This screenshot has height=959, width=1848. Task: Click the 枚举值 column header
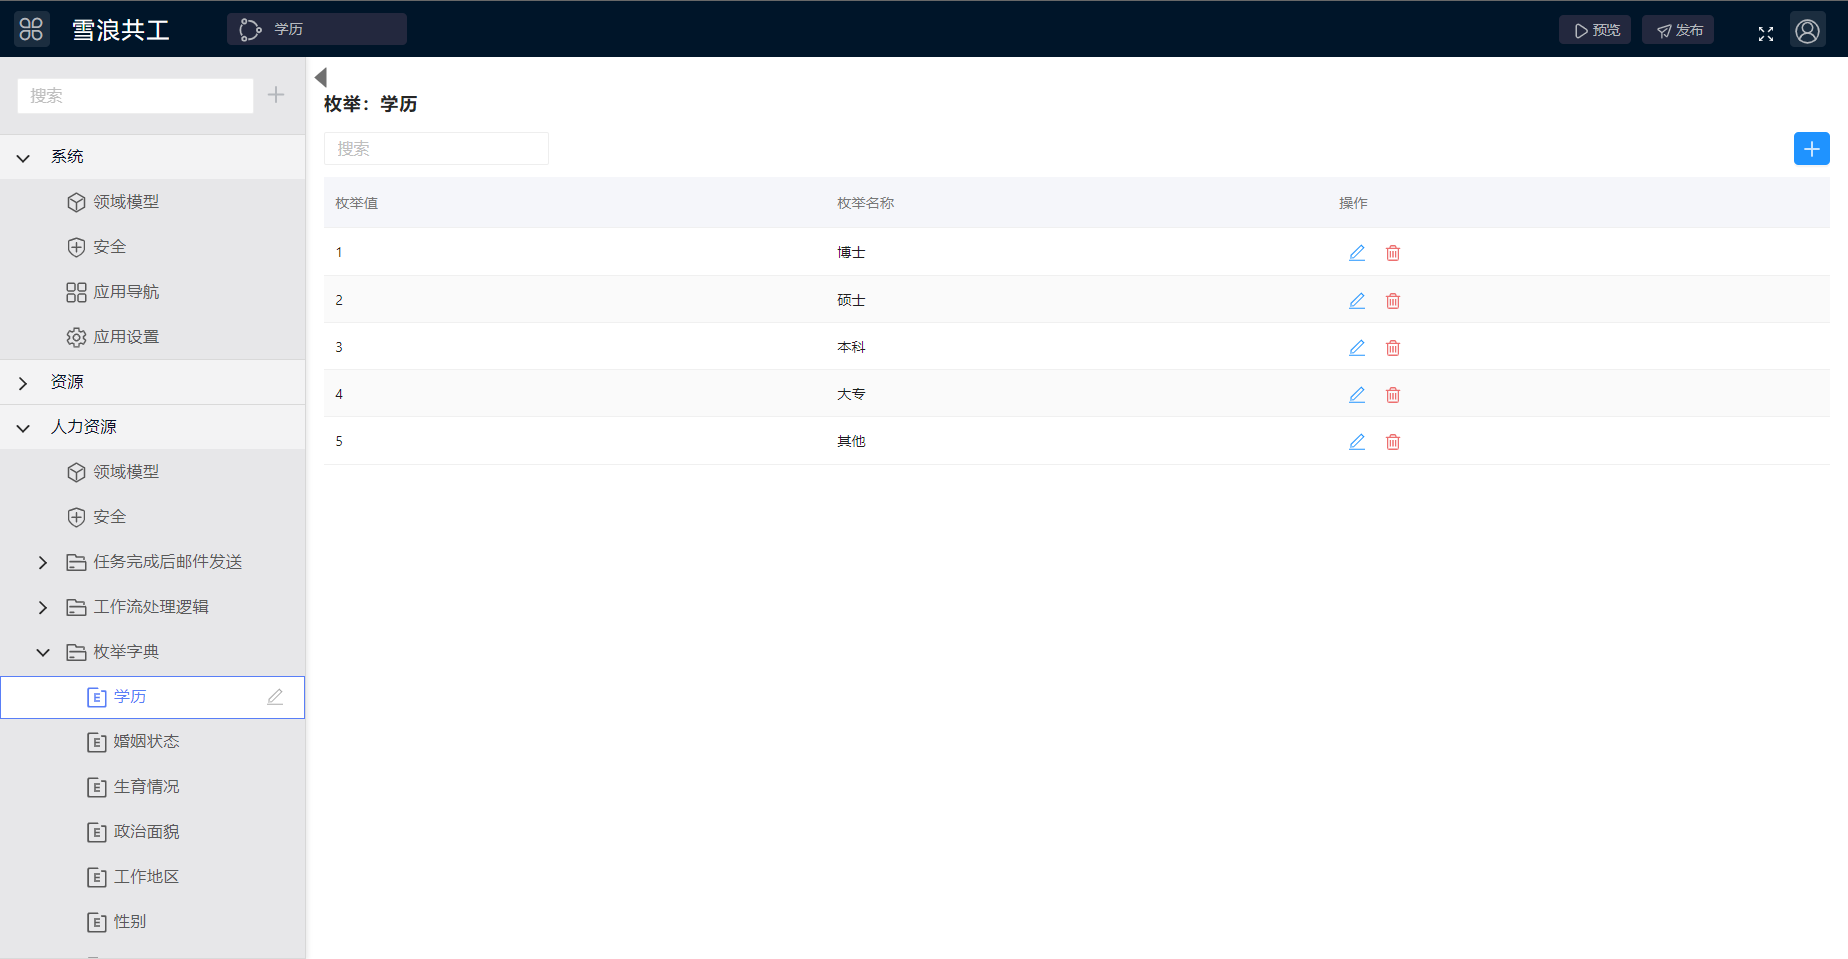tap(357, 203)
